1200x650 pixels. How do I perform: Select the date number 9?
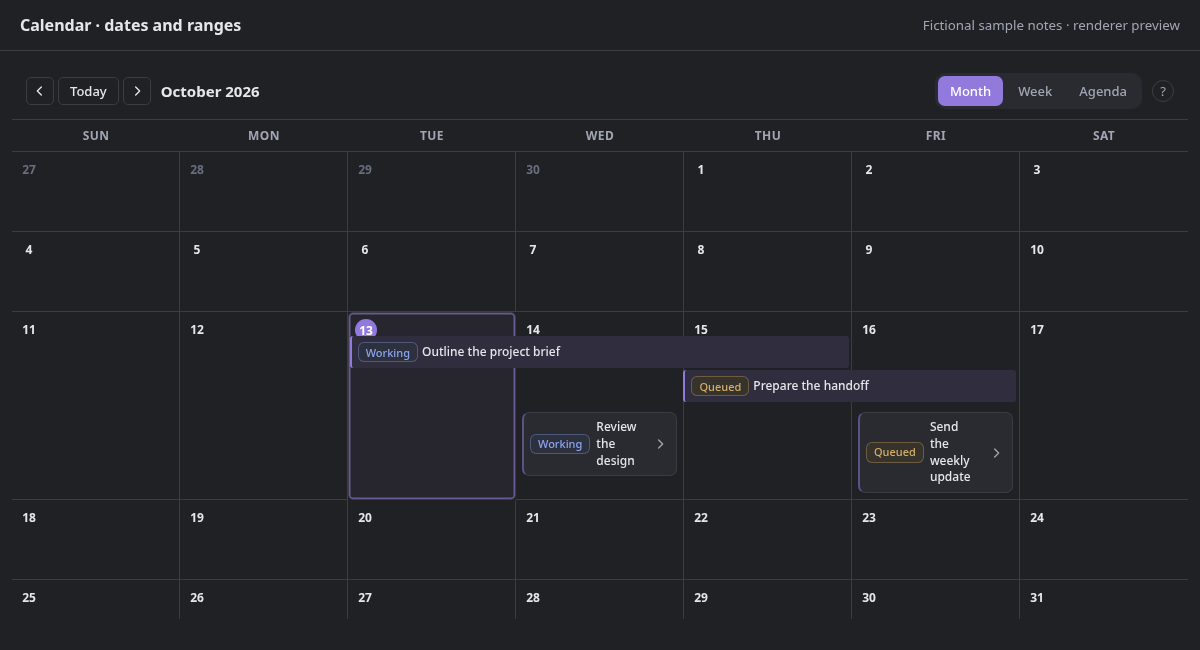coord(869,250)
